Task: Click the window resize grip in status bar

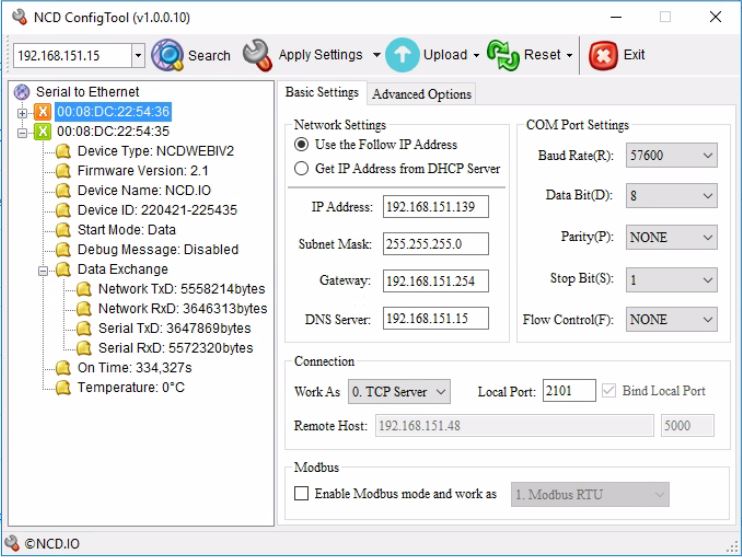Action: (x=732, y=548)
